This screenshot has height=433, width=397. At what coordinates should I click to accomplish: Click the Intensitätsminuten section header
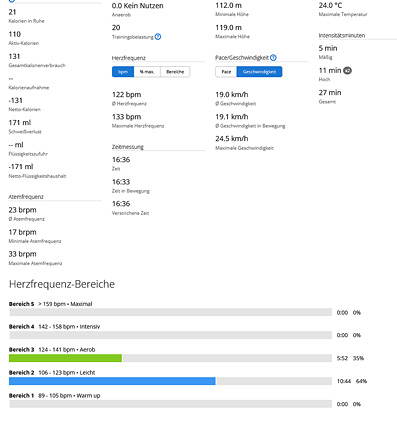coord(342,35)
